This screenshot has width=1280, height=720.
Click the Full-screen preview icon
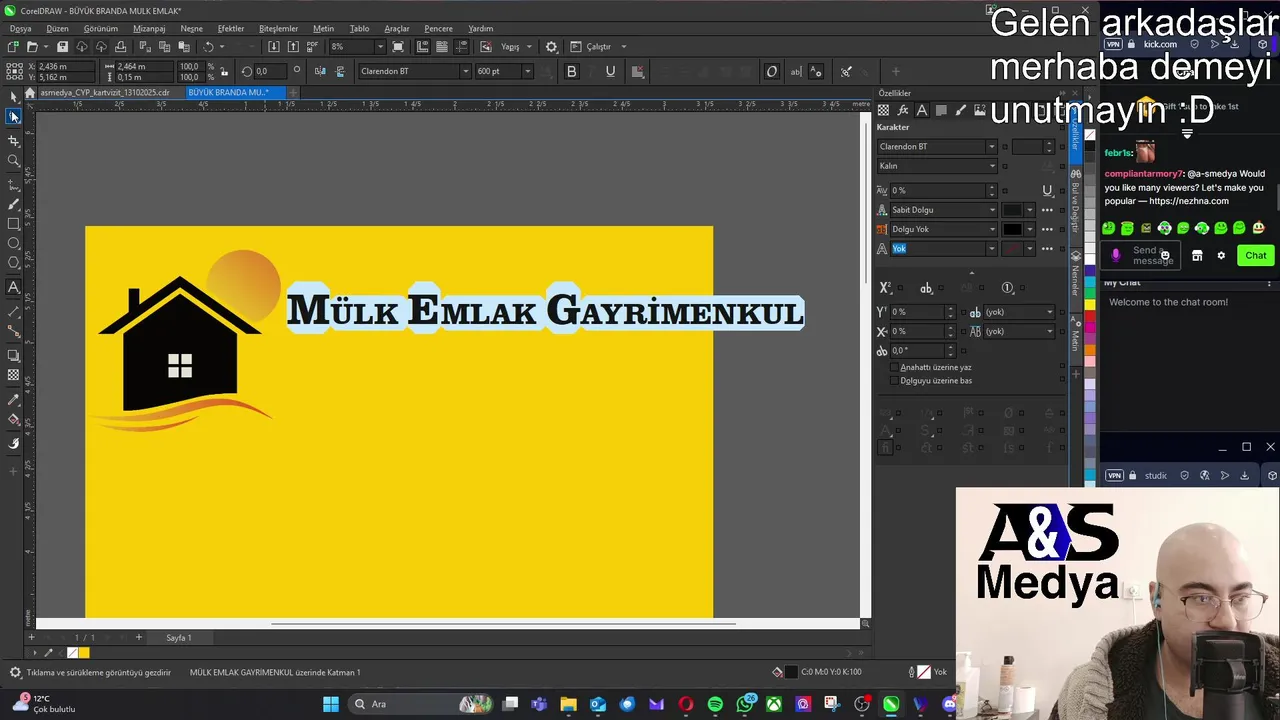click(x=398, y=47)
